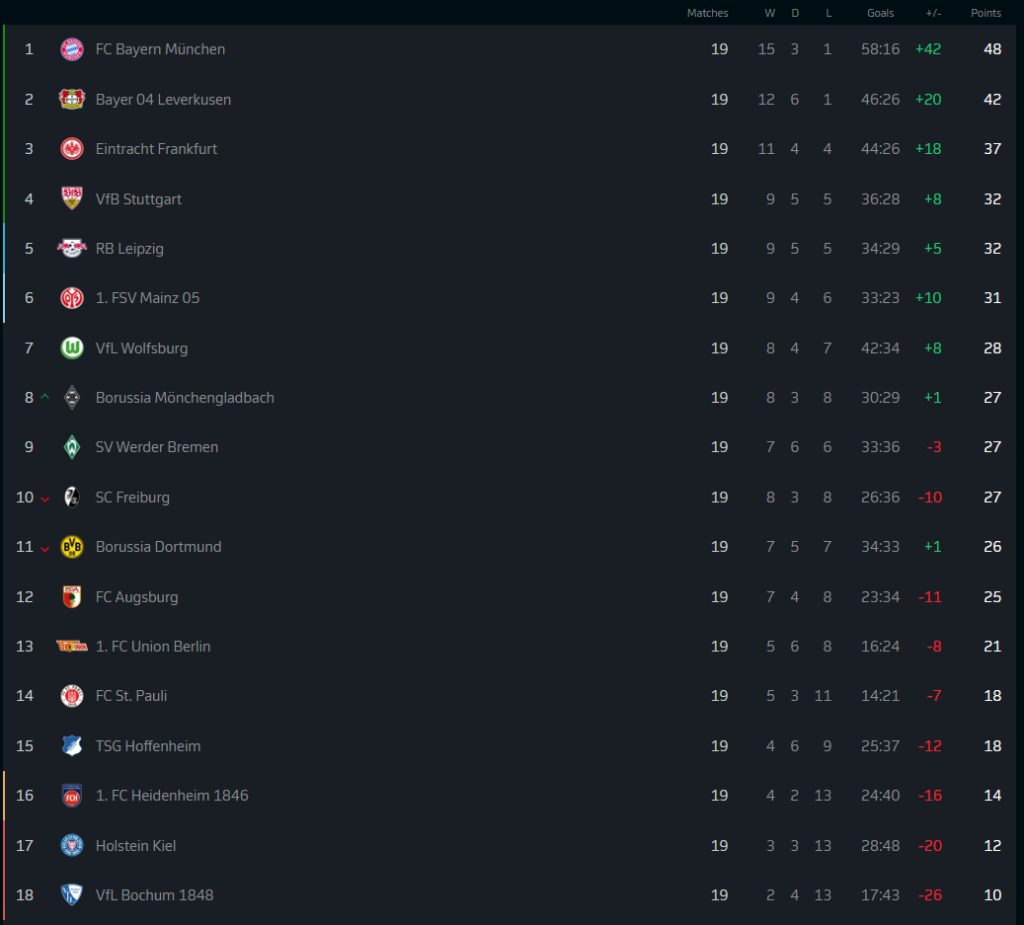Image resolution: width=1024 pixels, height=925 pixels.
Task: Click the VfL Bochum 1848 crest
Action: click(x=72, y=895)
